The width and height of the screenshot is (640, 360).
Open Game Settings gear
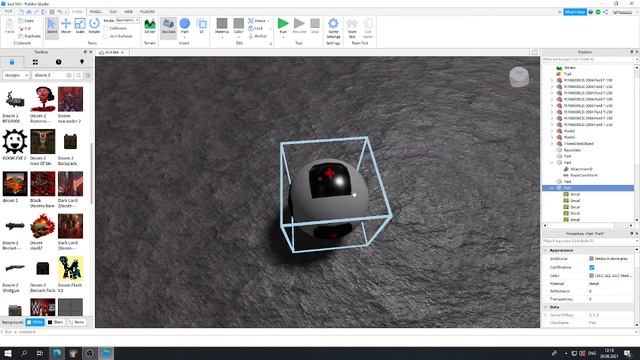pyautogui.click(x=333, y=28)
